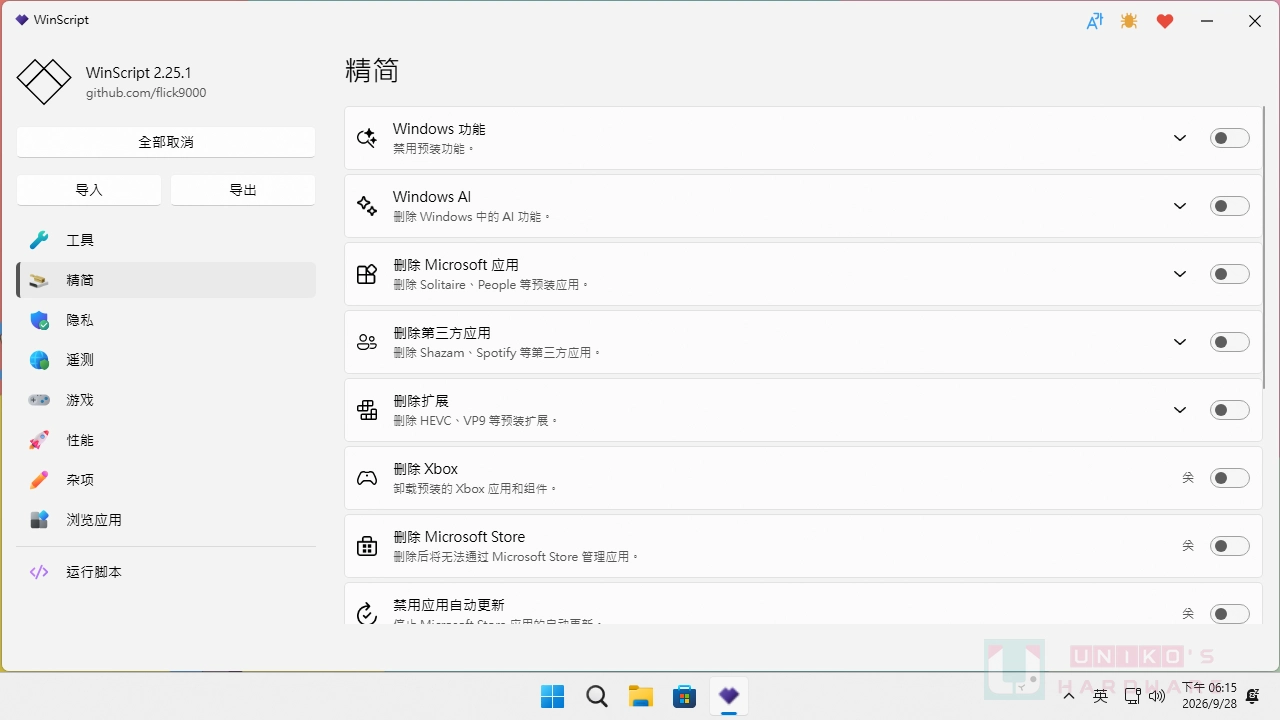
Task: Expand the Windows 功能 options chevron
Action: [1180, 138]
